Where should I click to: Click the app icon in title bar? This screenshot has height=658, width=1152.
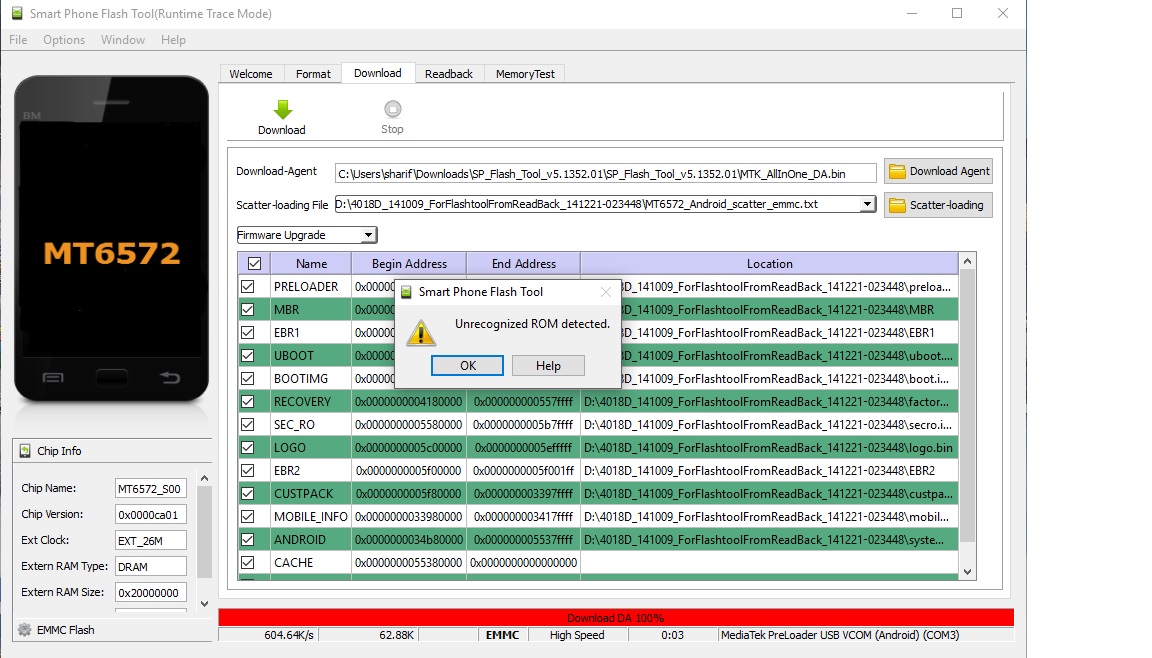click(x=15, y=14)
